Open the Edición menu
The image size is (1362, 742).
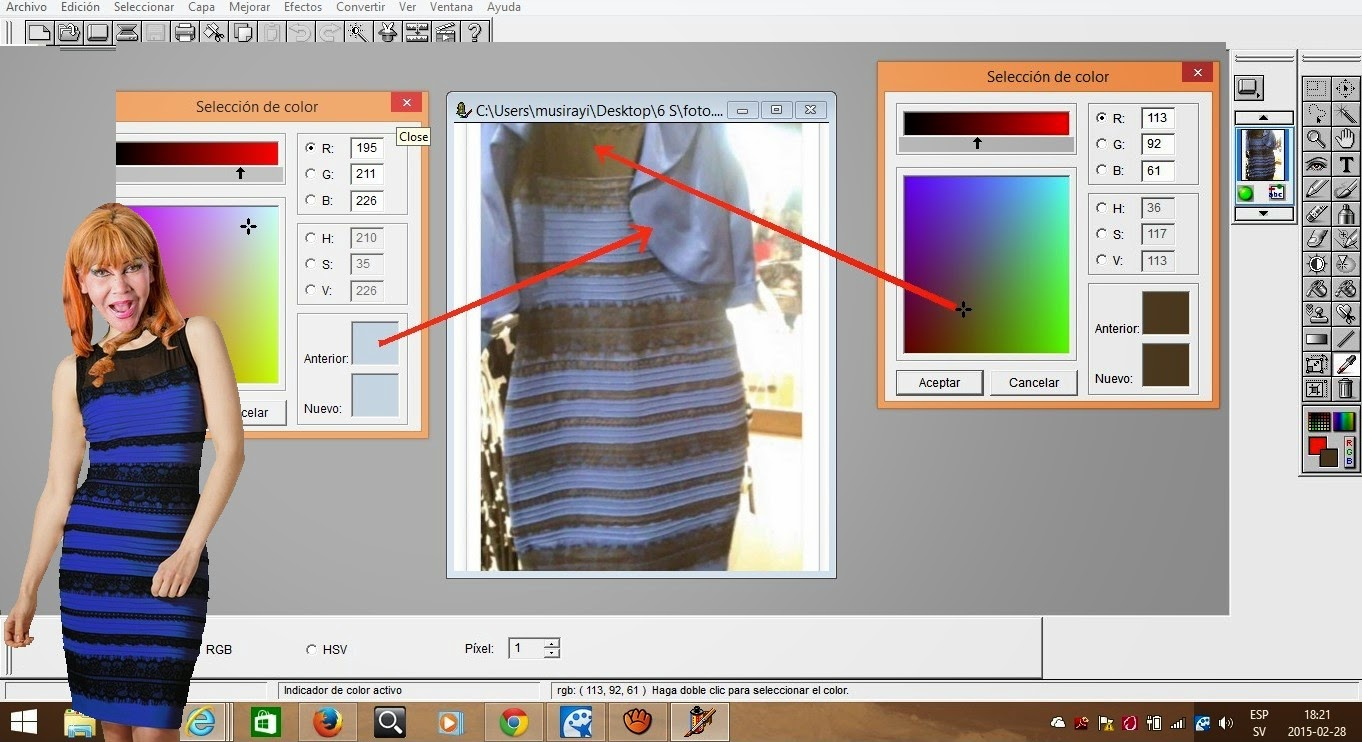80,7
